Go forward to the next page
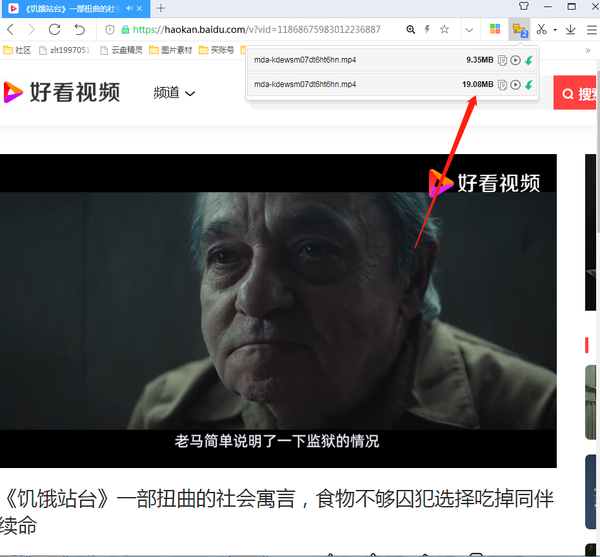 tap(32, 29)
